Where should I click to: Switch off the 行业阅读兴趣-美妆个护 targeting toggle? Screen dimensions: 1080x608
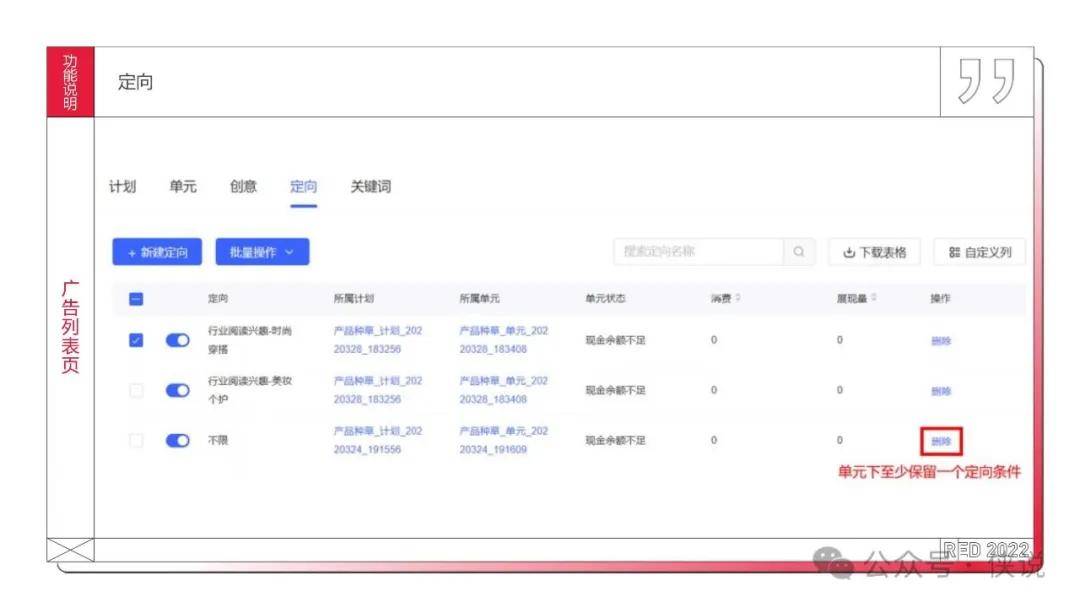click(178, 390)
